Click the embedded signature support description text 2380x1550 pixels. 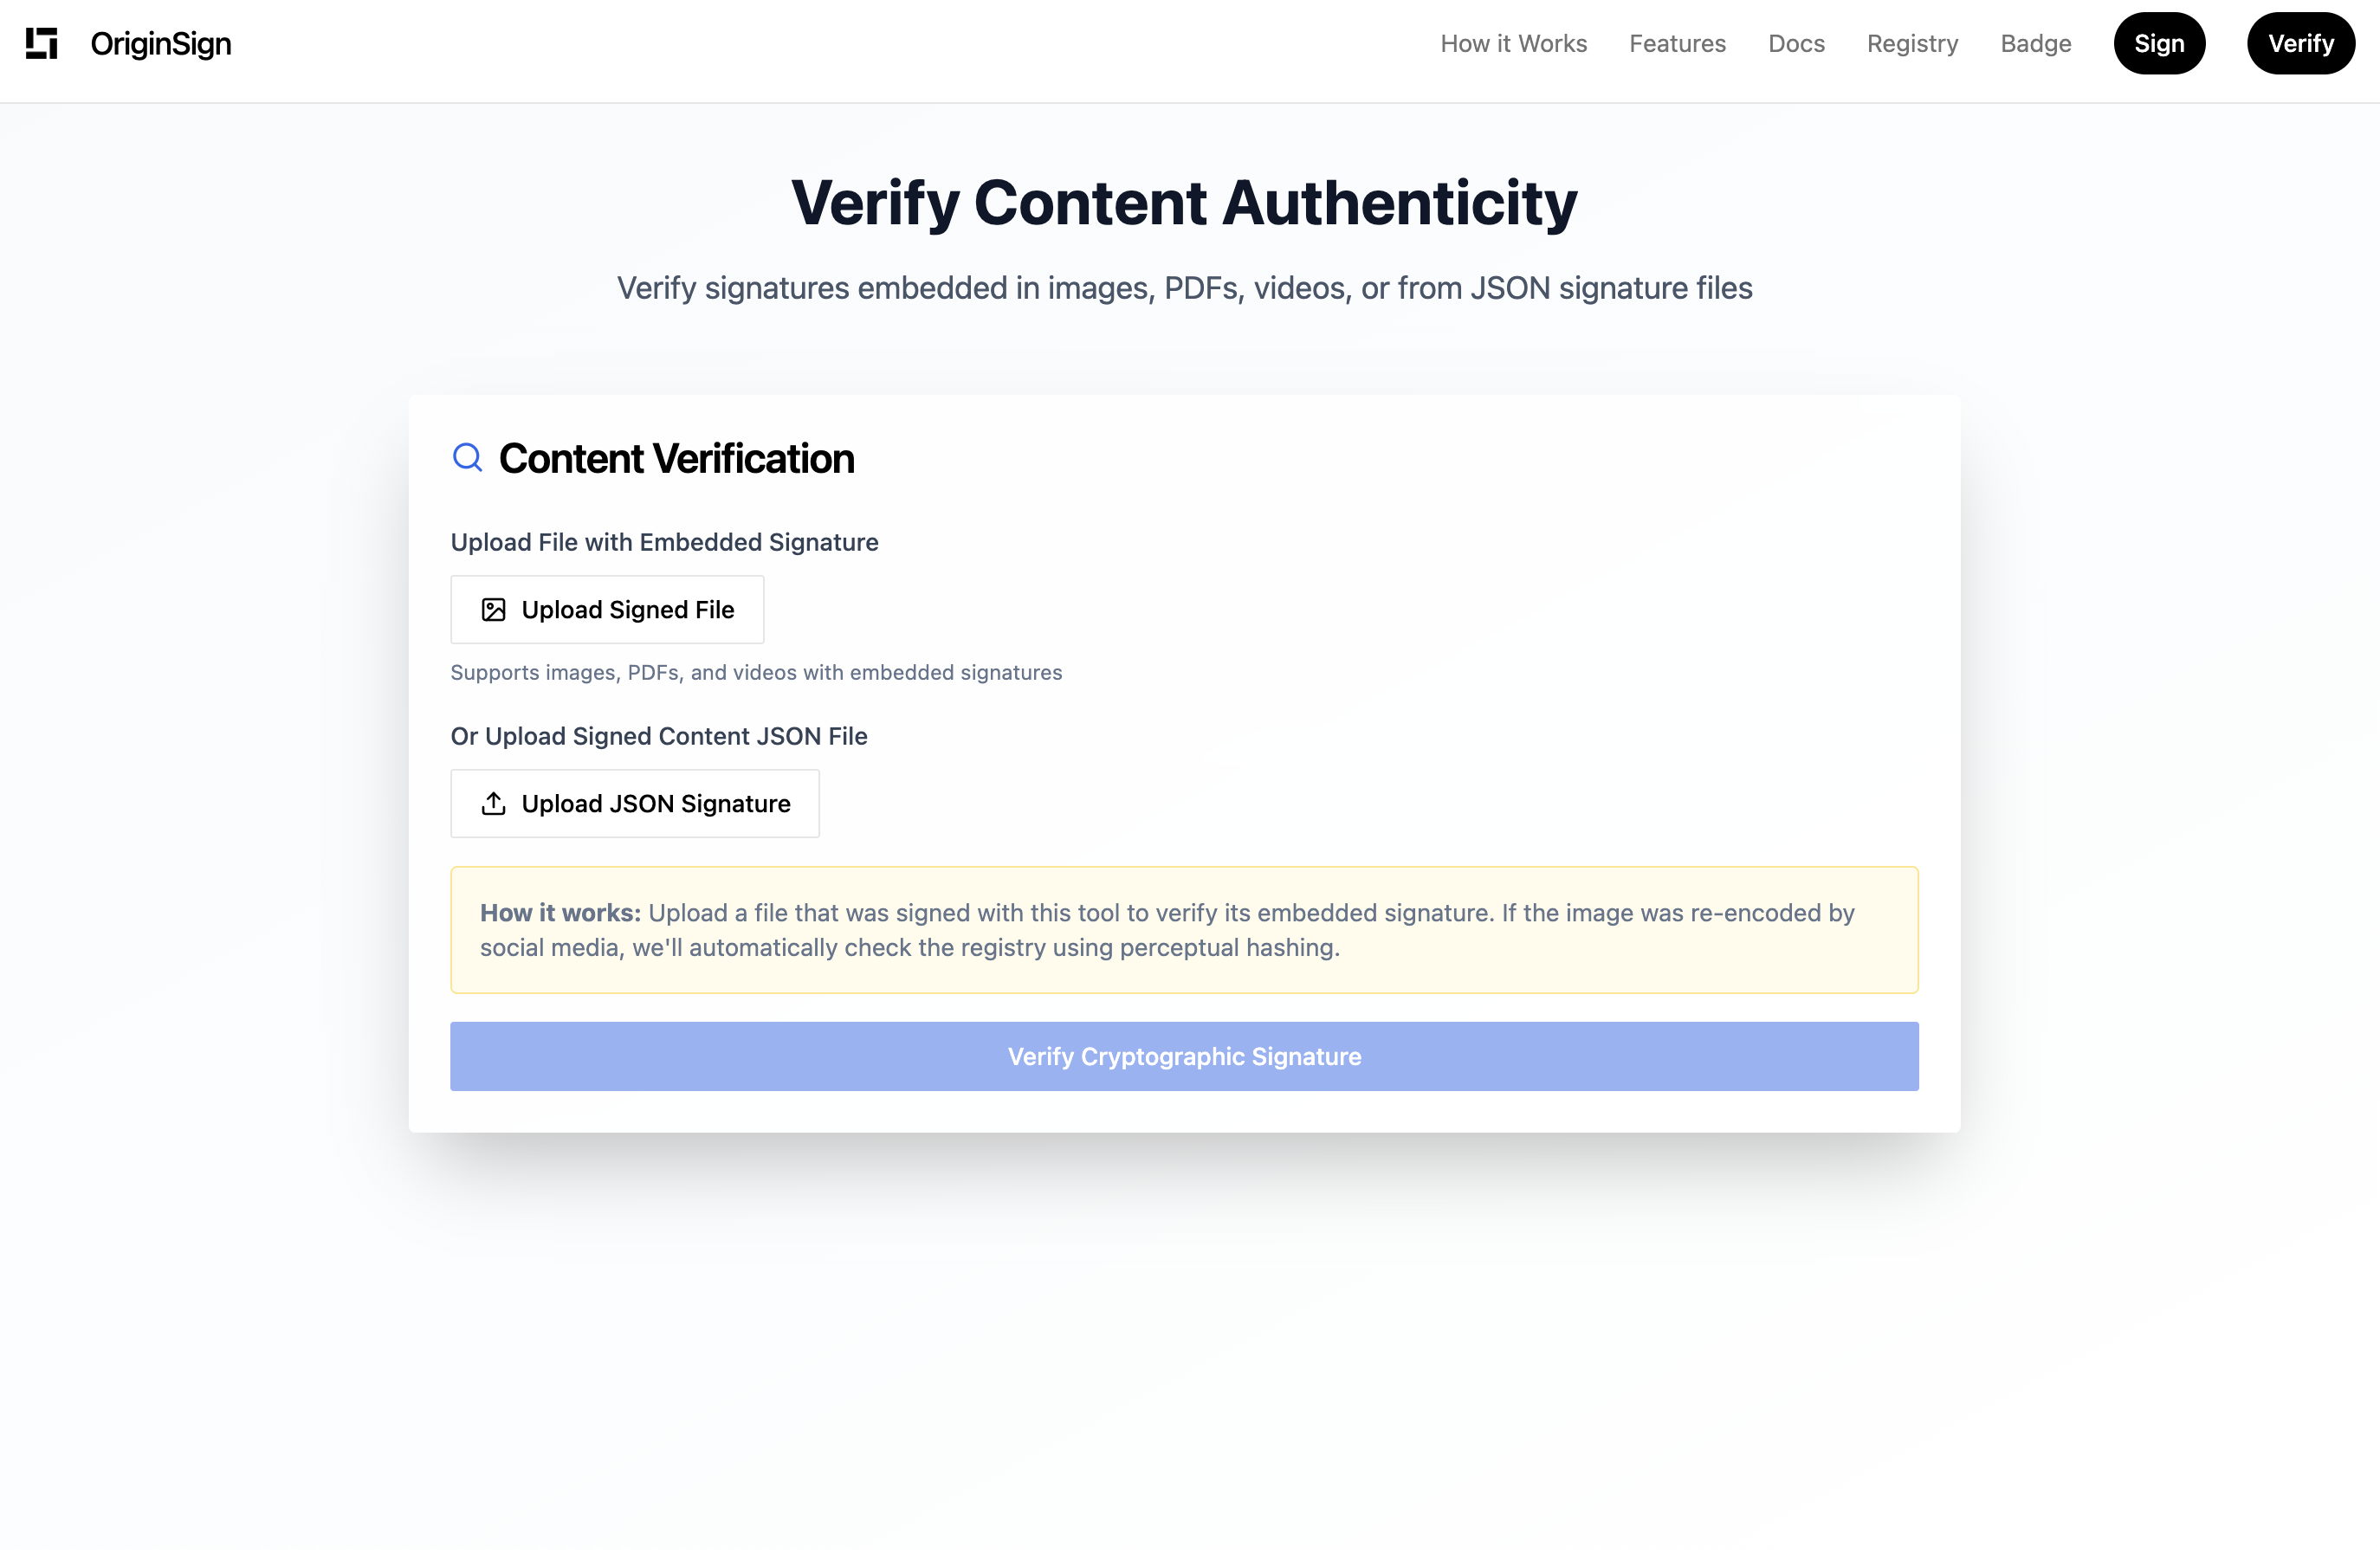click(756, 672)
